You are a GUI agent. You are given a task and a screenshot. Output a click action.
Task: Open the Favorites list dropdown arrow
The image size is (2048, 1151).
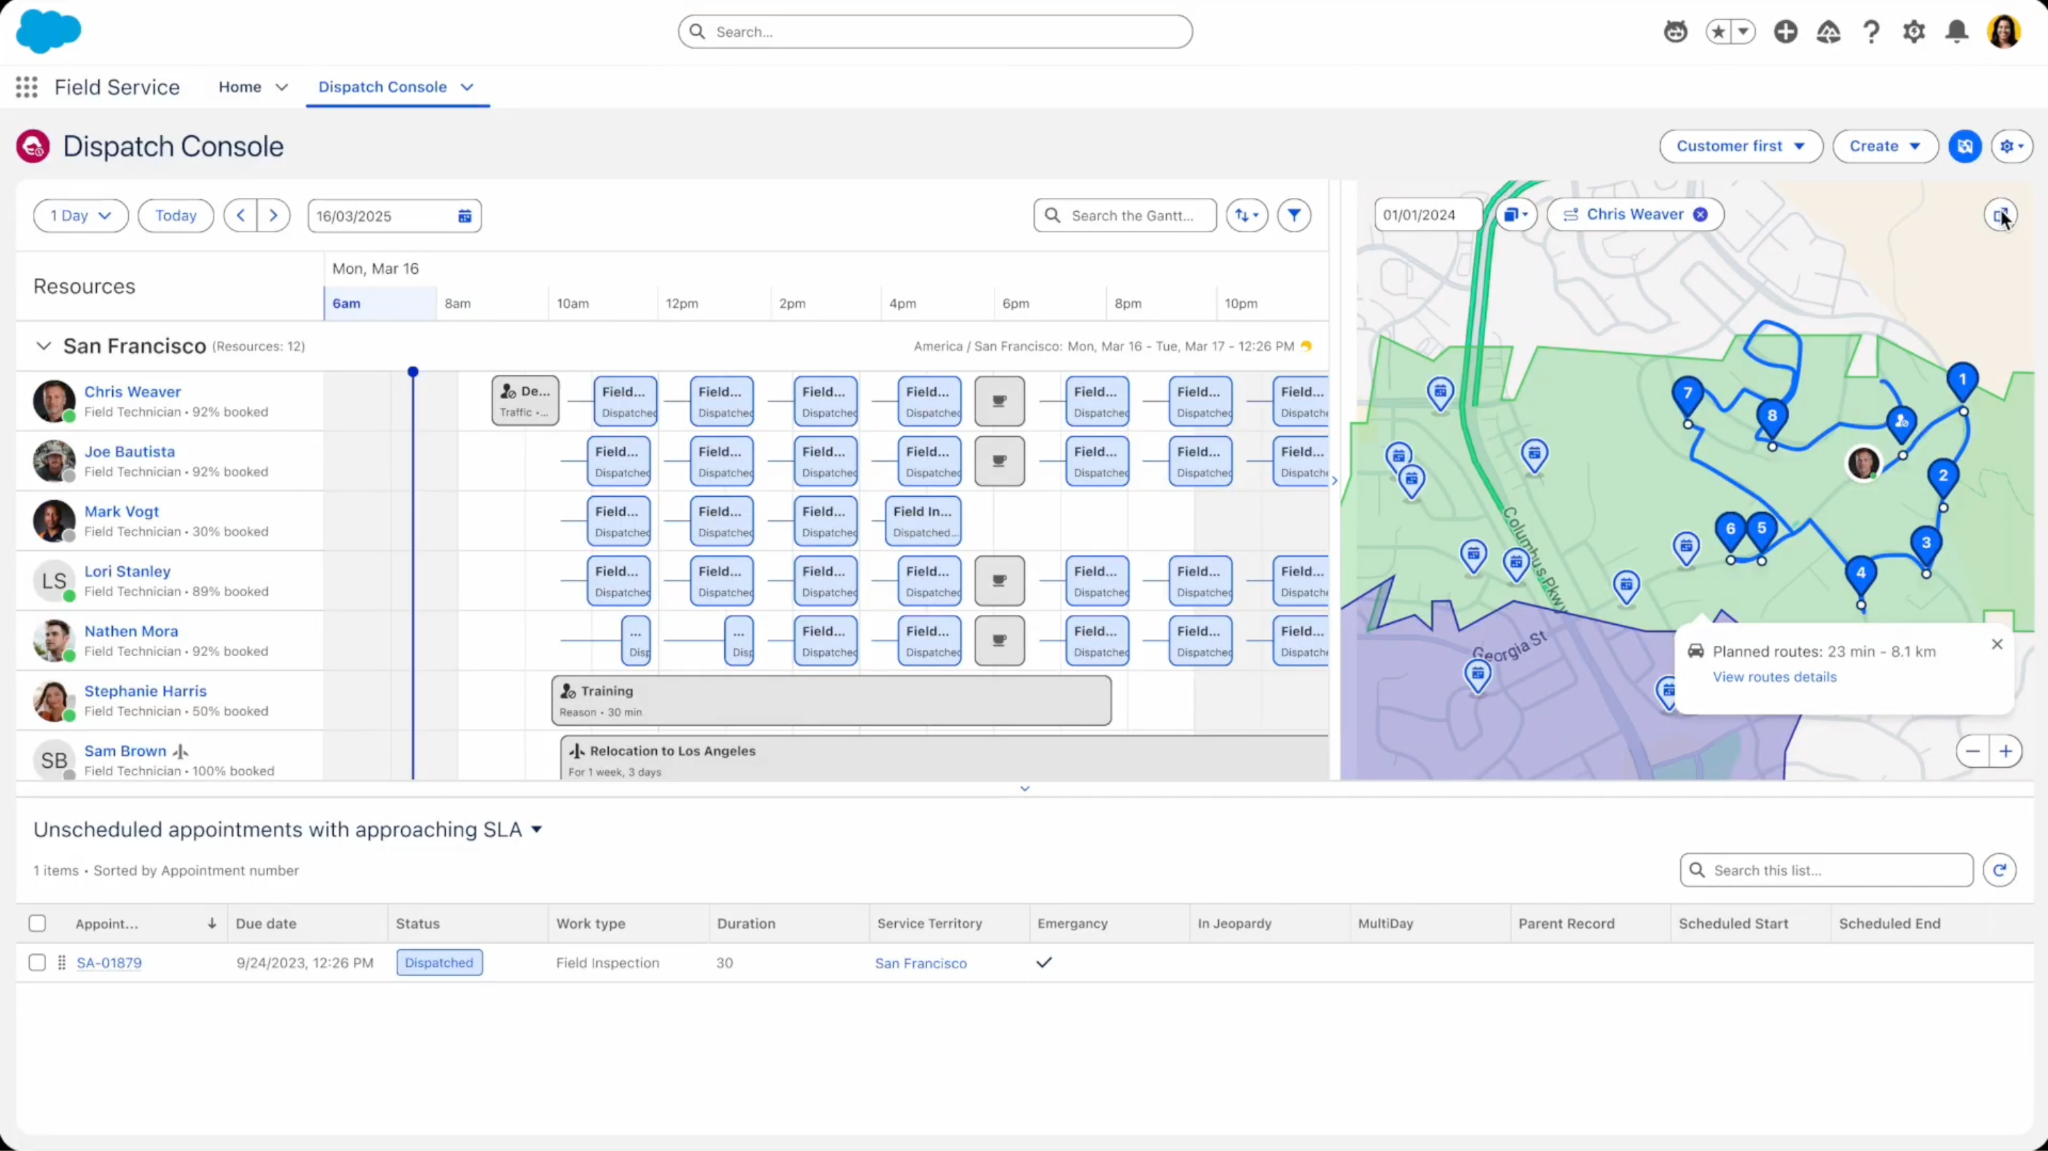(1743, 32)
